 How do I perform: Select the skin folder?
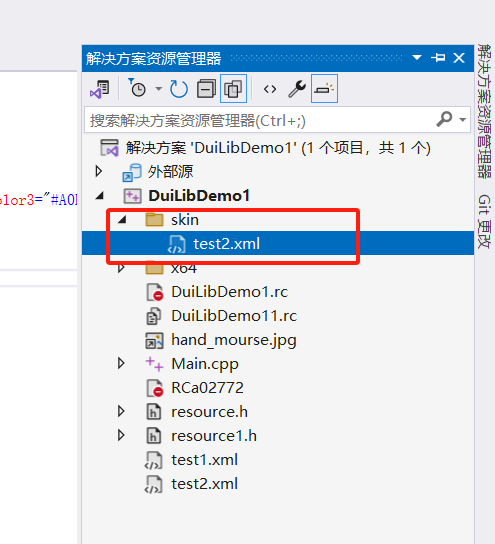pyautogui.click(x=185, y=220)
